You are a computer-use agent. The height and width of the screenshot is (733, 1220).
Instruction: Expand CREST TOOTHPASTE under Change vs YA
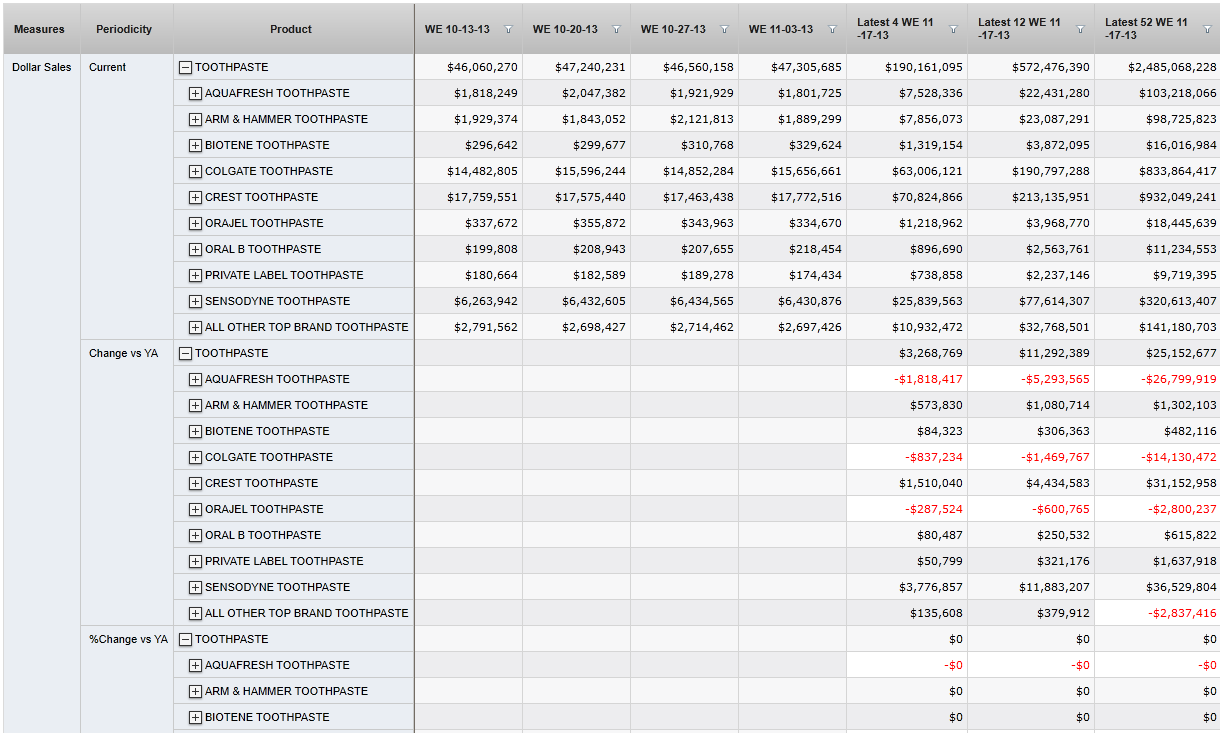(x=195, y=484)
